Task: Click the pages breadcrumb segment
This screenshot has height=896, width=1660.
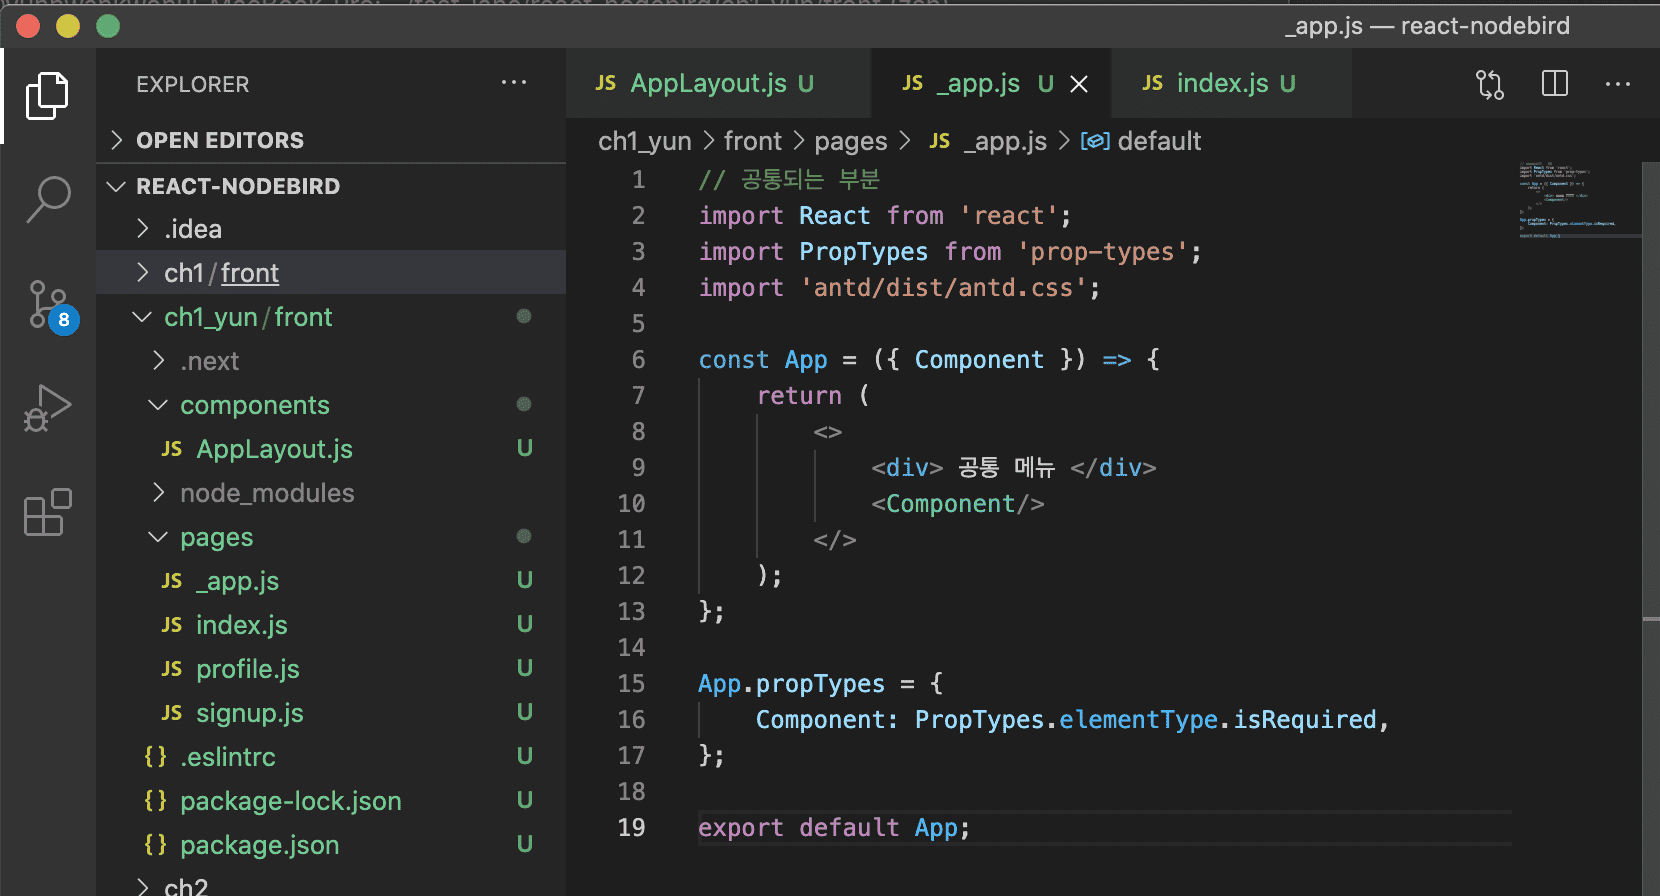Action: pyautogui.click(x=850, y=142)
